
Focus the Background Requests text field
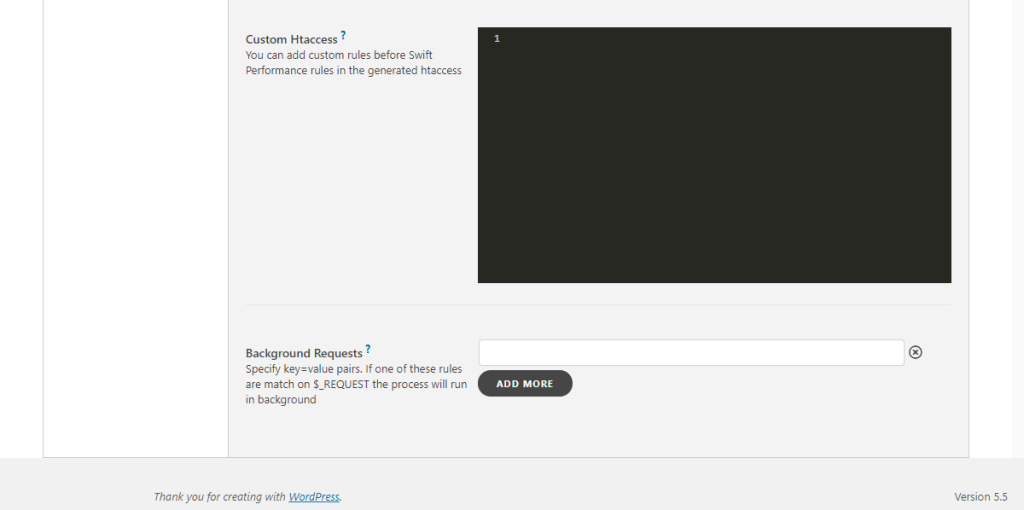click(692, 353)
